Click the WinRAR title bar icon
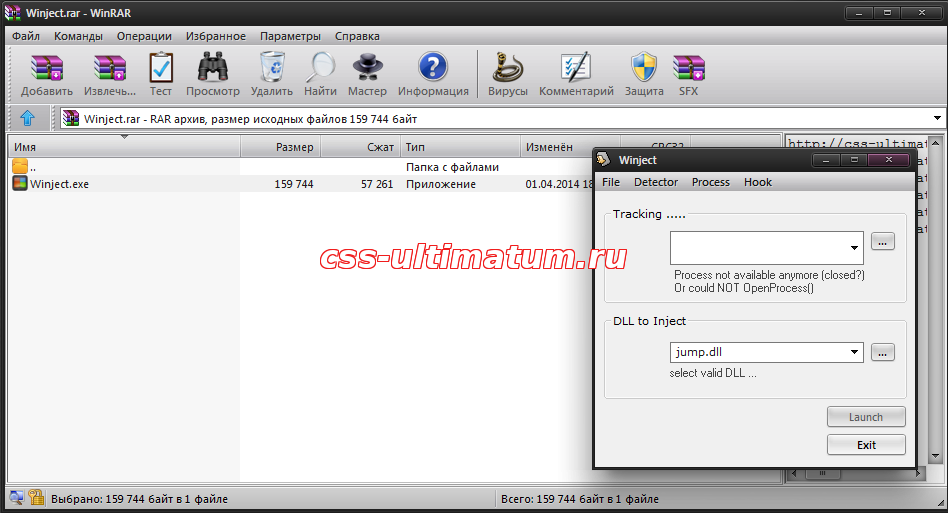Screen dimensions: 948x513 coord(13,13)
